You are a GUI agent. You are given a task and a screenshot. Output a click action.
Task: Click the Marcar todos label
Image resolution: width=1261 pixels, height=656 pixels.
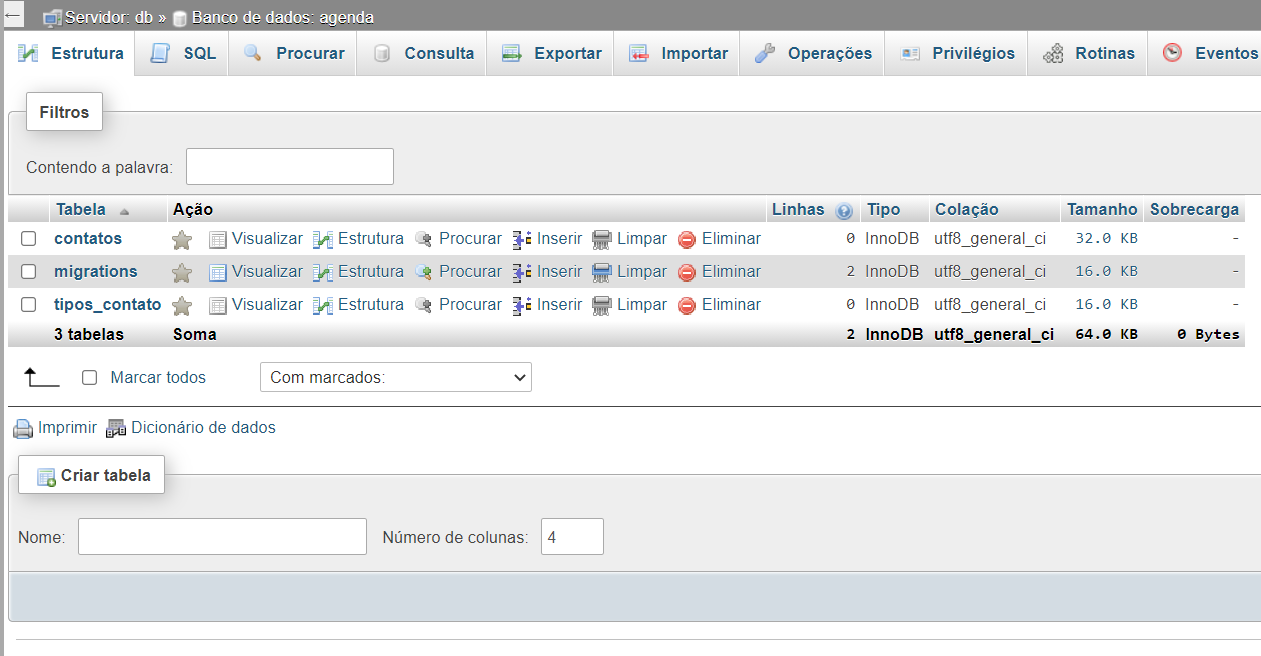pos(158,378)
